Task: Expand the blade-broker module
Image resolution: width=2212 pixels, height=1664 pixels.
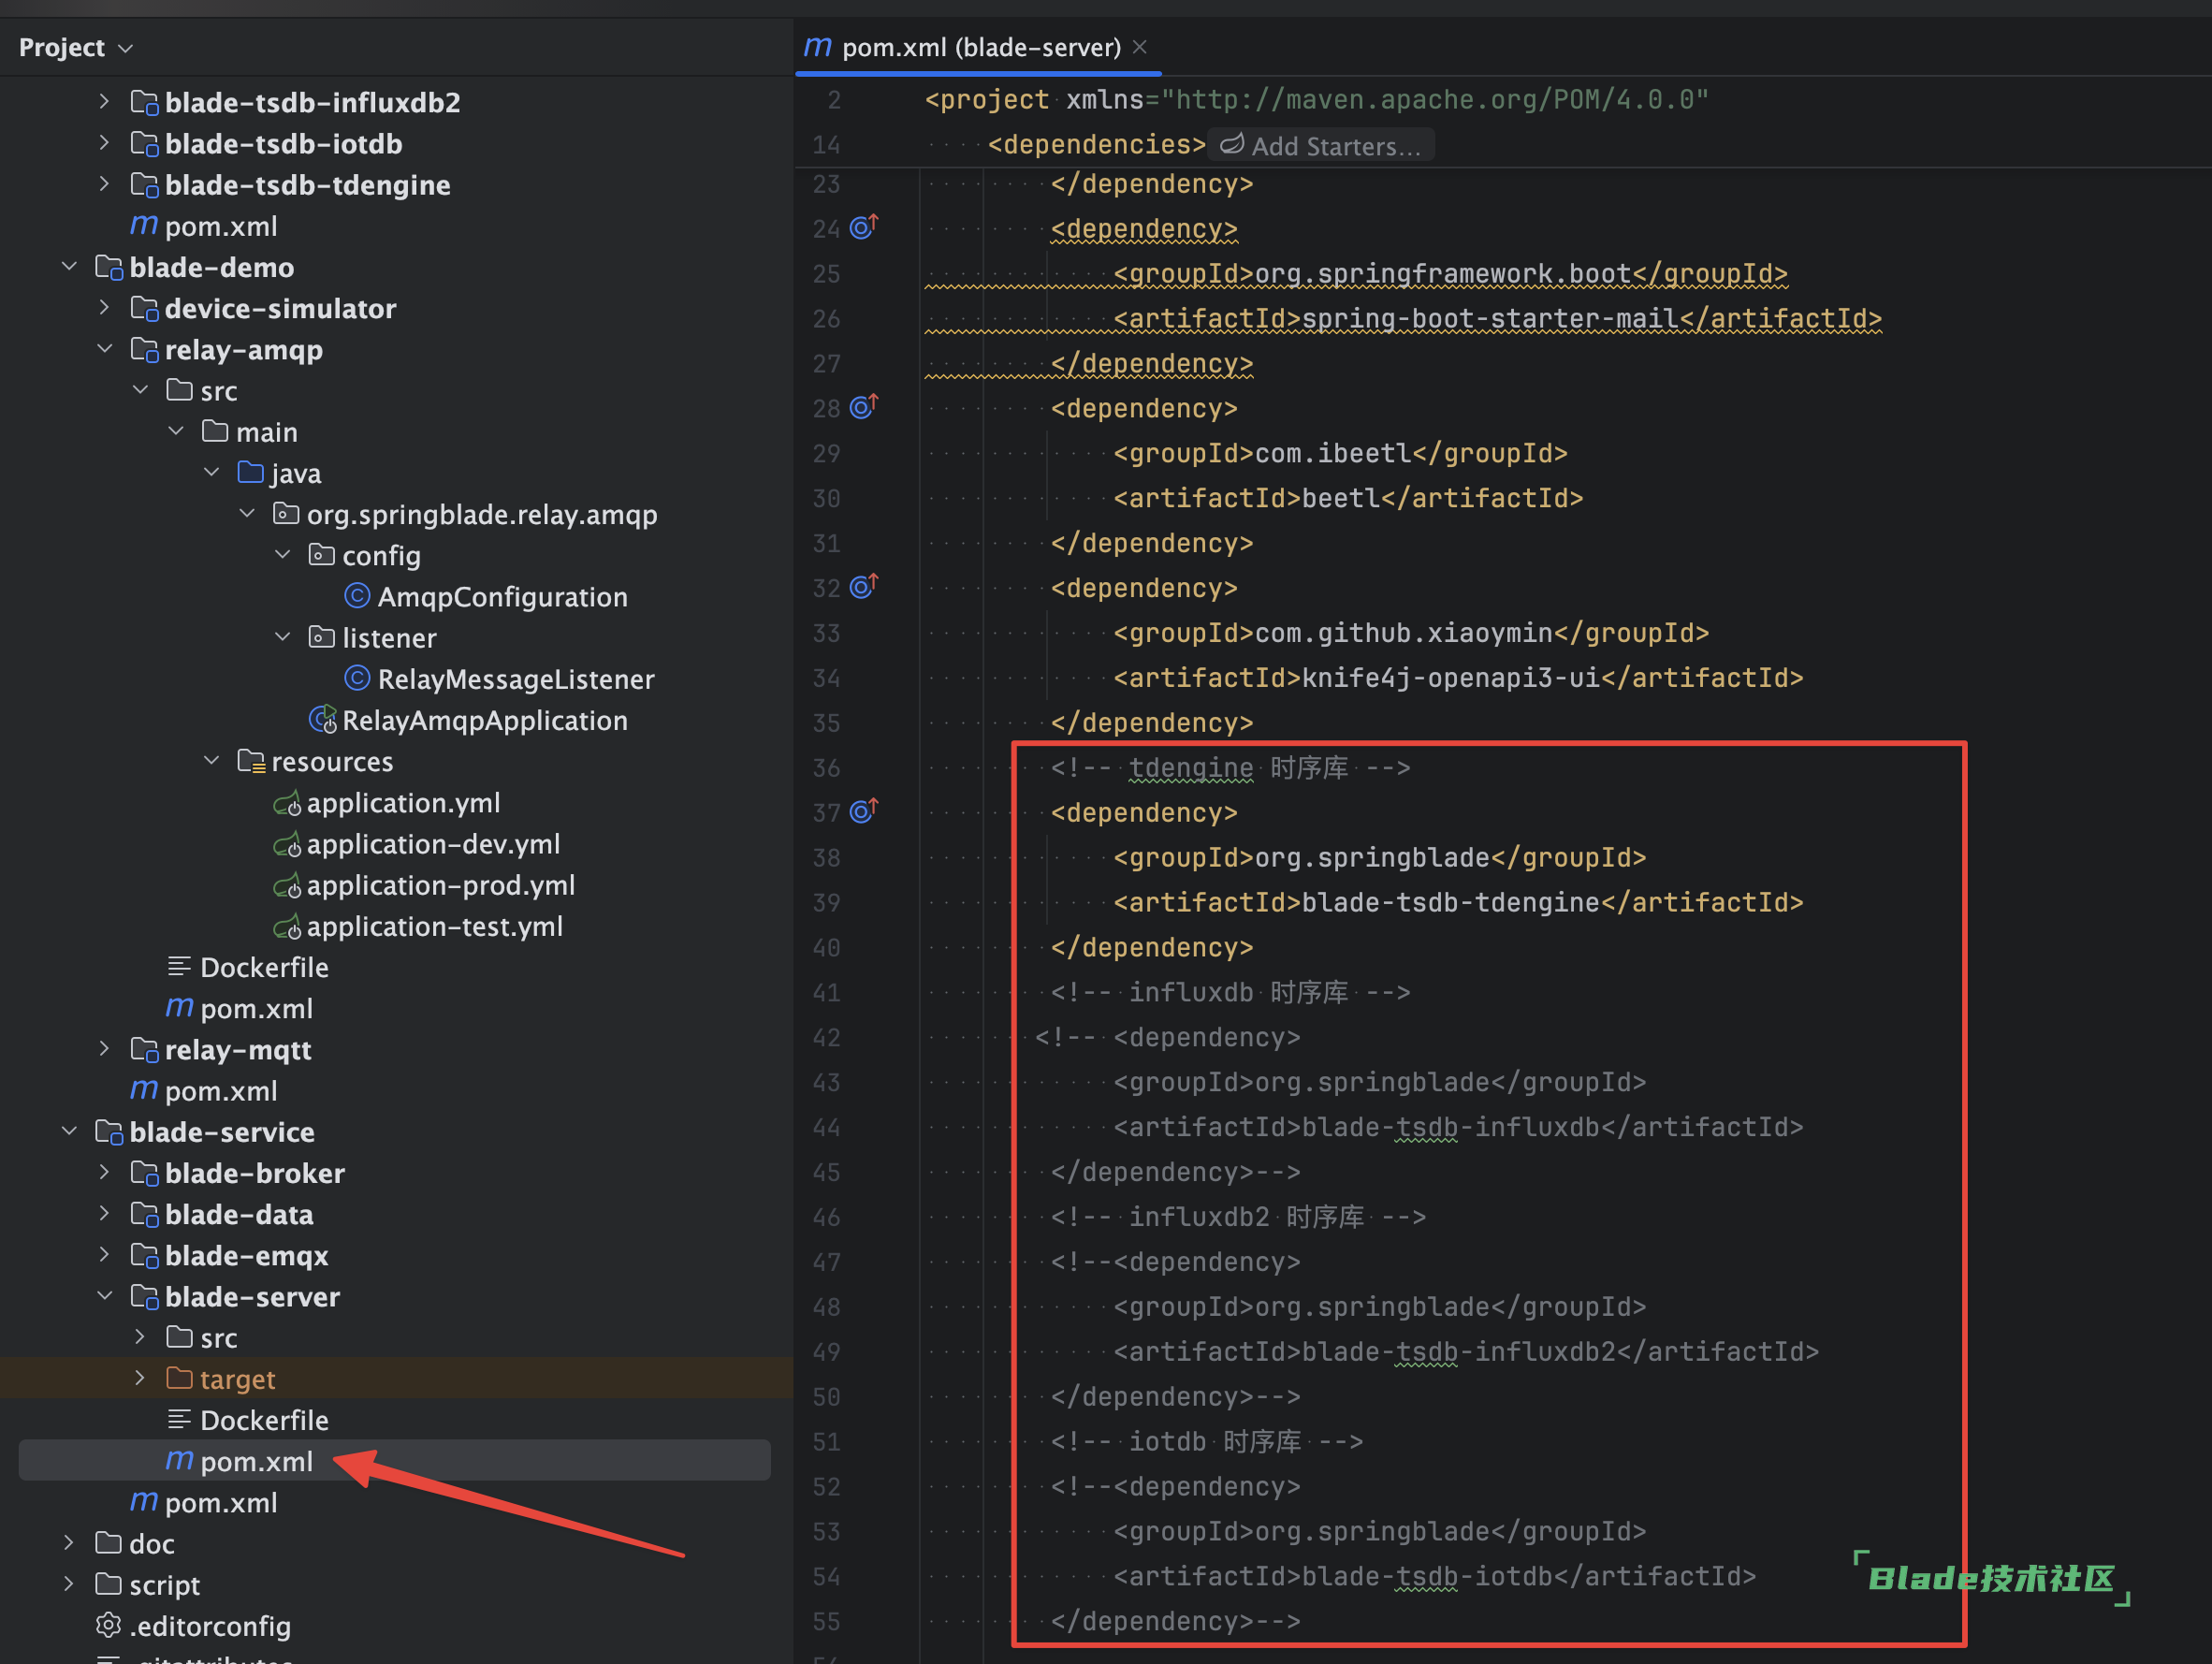Action: [x=104, y=1172]
